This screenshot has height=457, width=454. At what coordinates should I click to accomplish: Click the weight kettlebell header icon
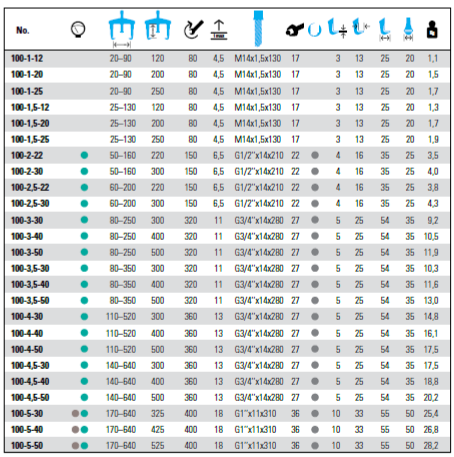pyautogui.click(x=432, y=29)
